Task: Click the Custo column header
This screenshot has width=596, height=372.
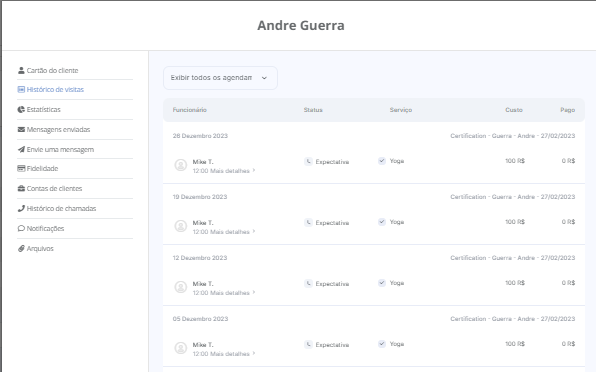Action: click(x=514, y=110)
